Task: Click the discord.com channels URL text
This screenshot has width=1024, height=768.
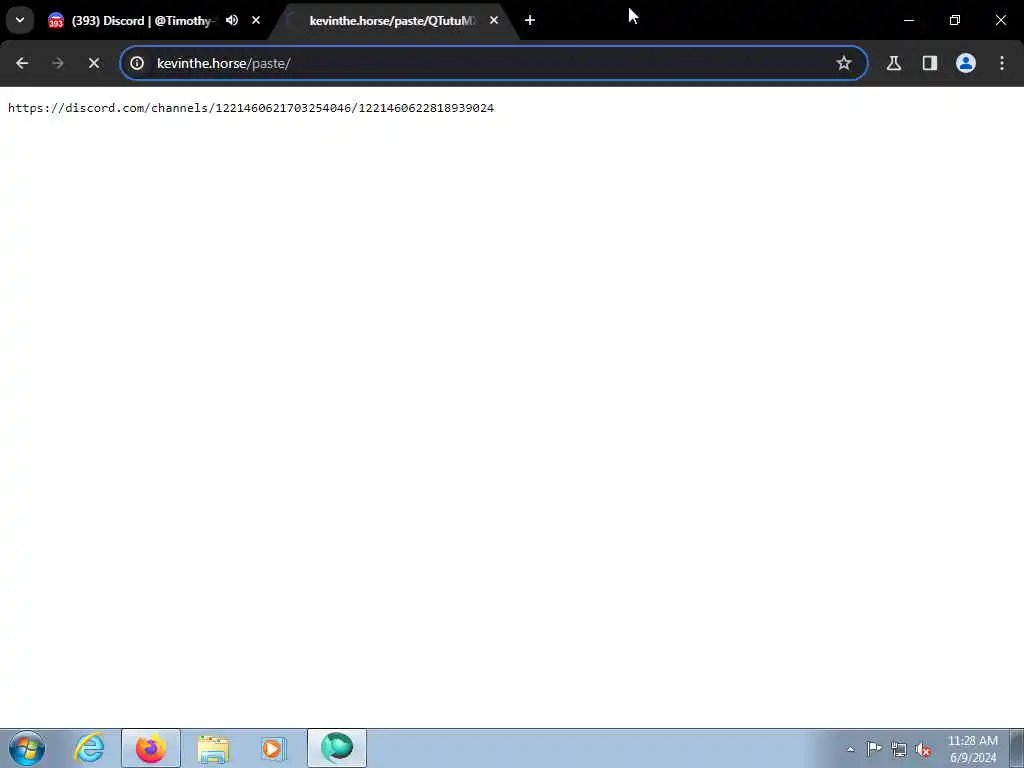Action: point(251,108)
